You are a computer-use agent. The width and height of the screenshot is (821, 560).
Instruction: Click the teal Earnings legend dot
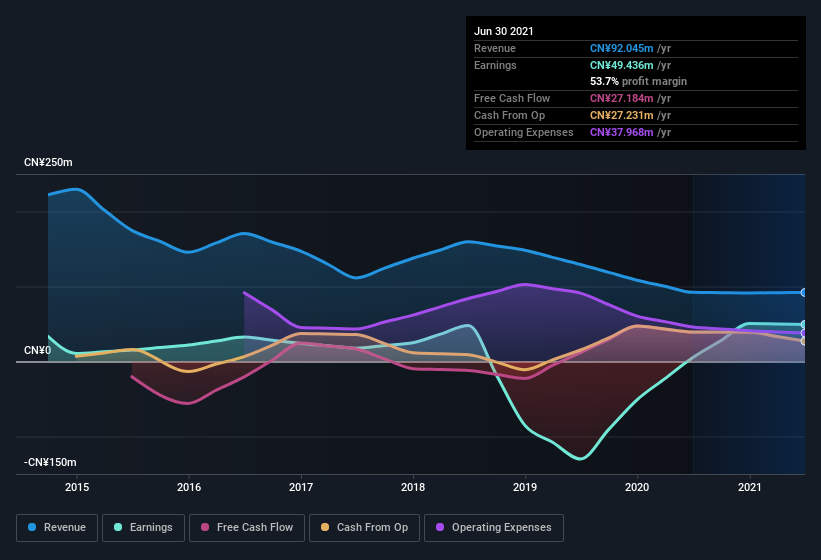pyautogui.click(x=118, y=527)
